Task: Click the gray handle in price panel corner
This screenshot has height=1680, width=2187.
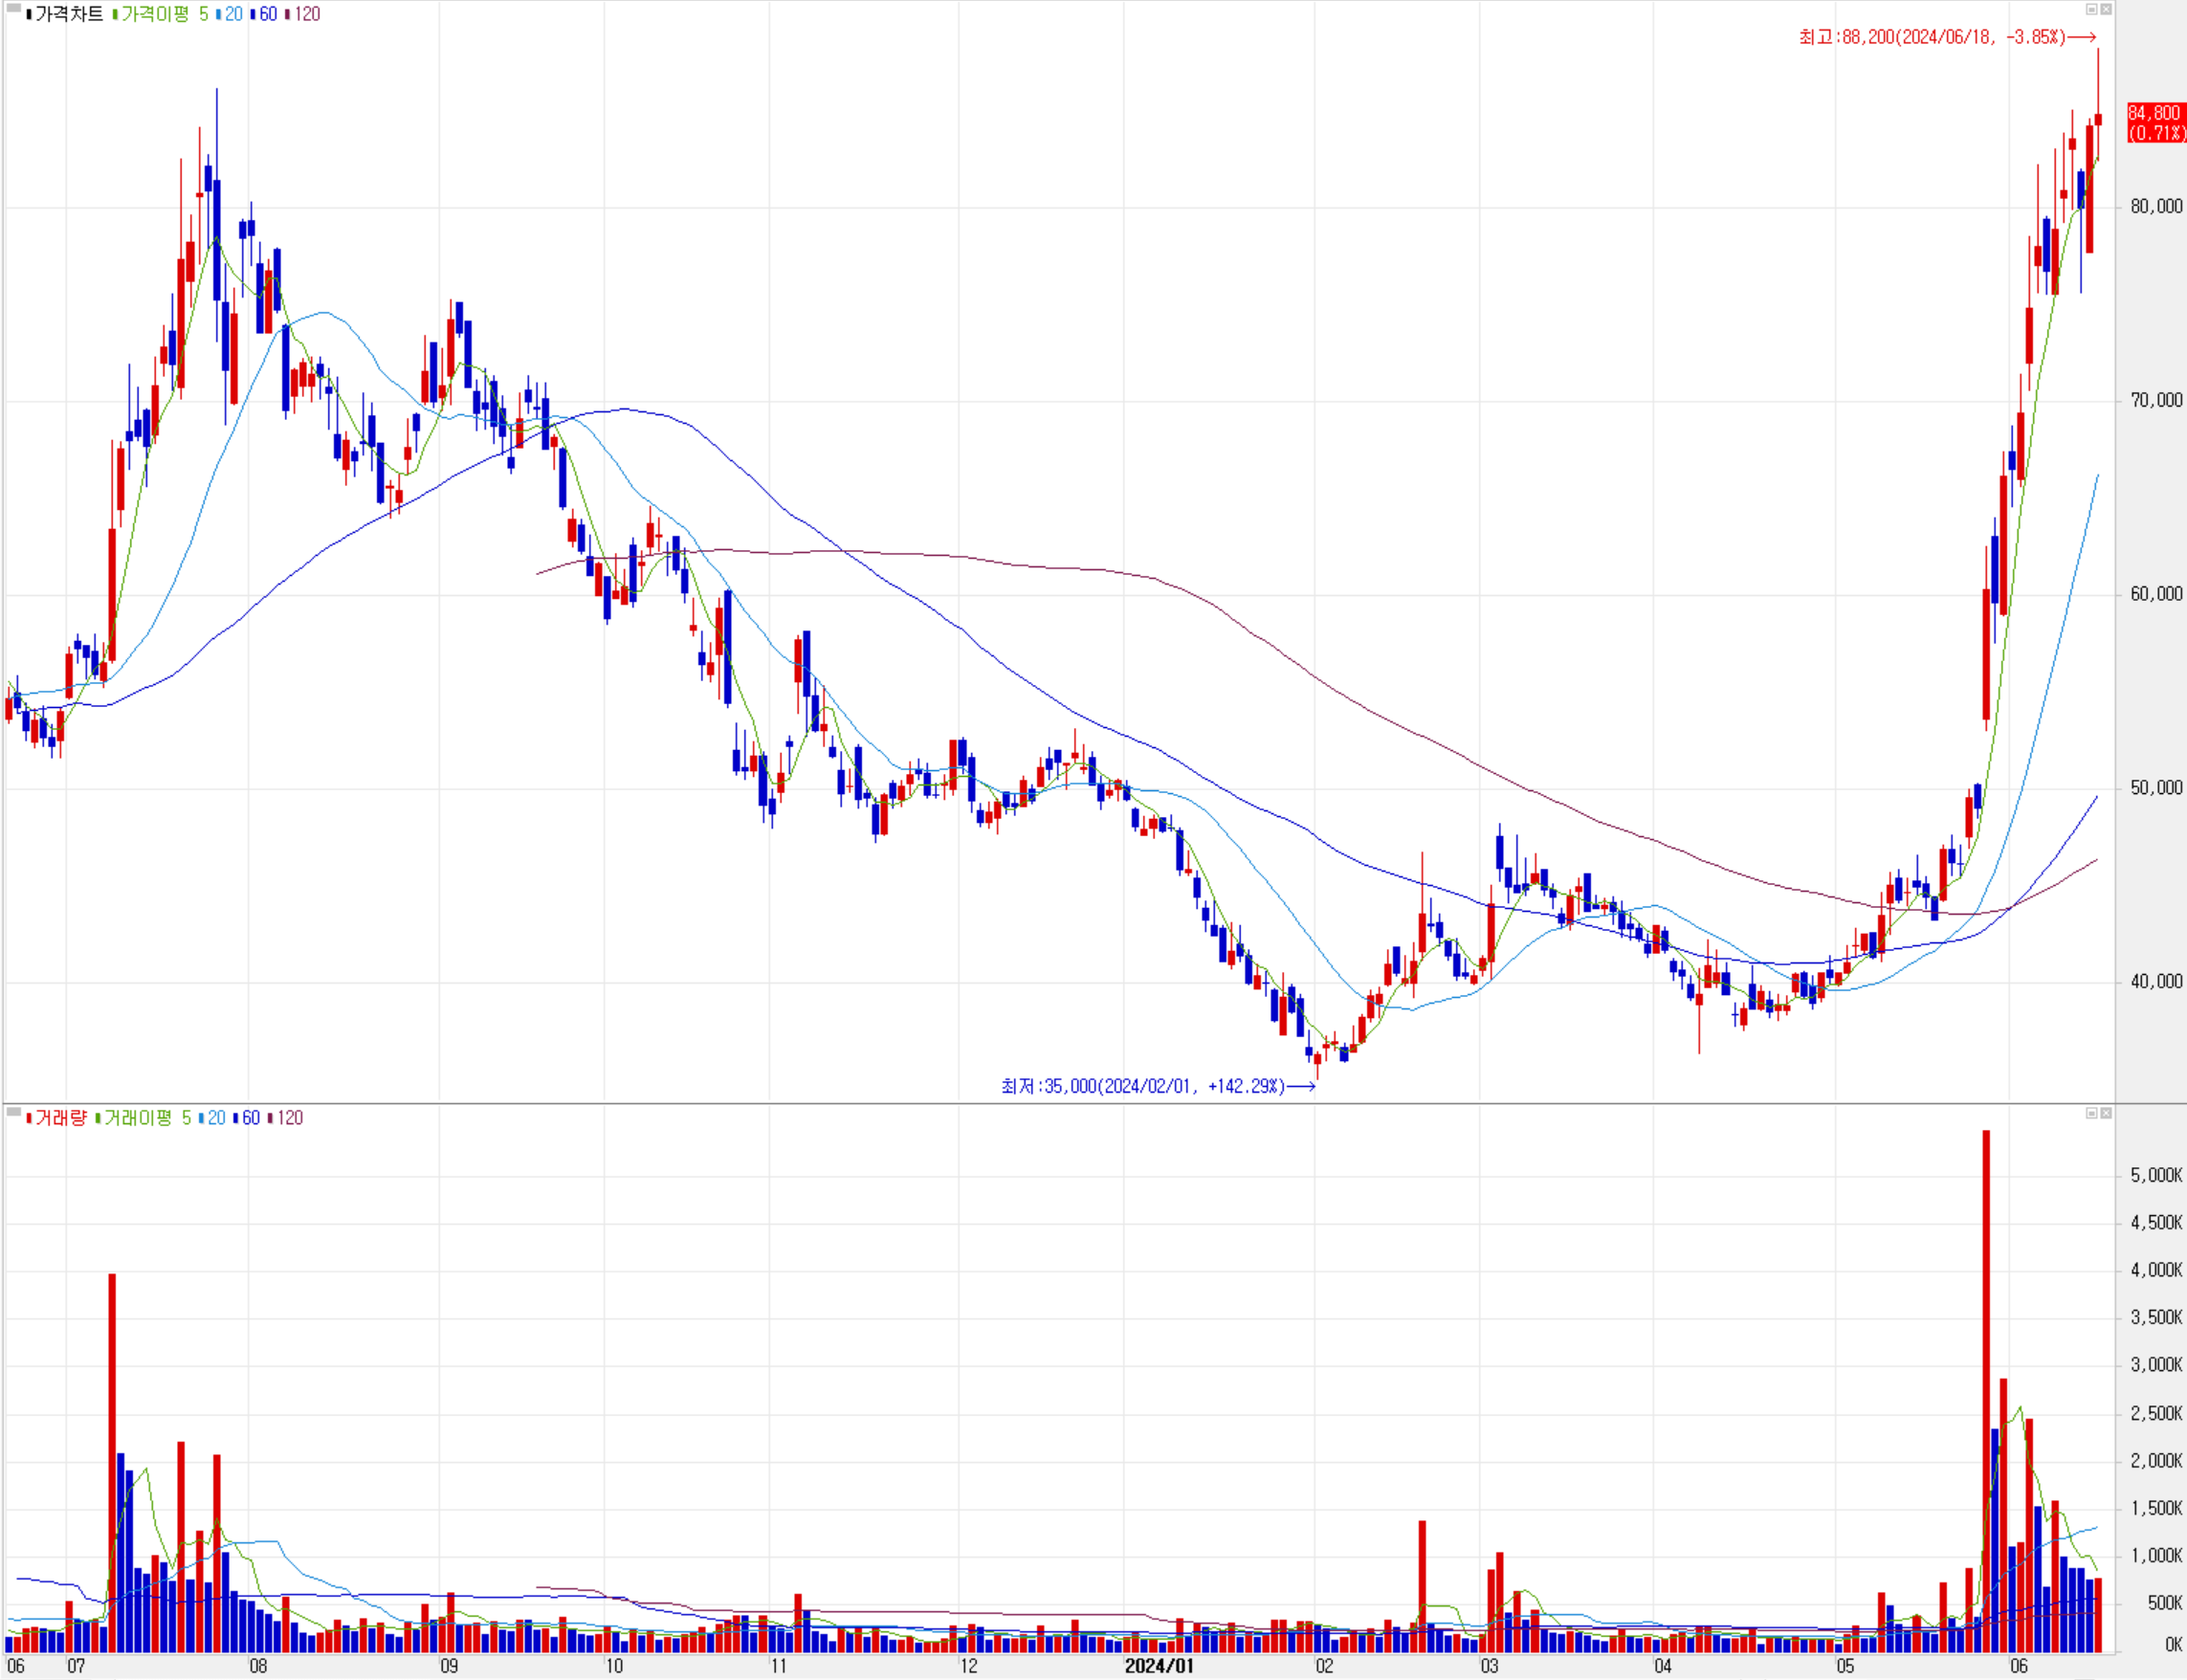Action: tap(13, 8)
